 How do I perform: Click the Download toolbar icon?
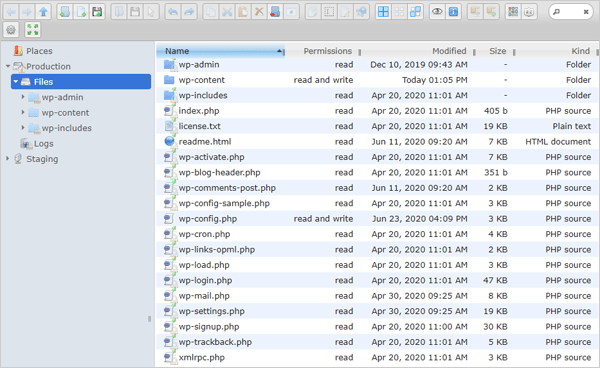[135, 12]
